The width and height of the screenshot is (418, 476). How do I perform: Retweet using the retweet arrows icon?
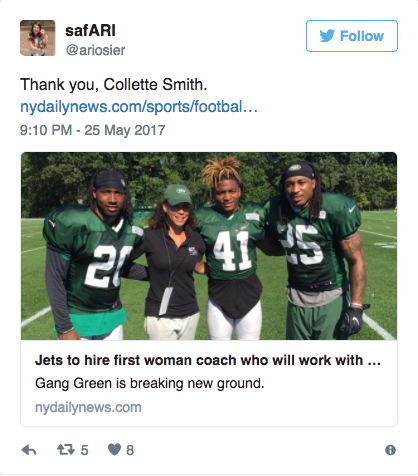[x=65, y=450]
